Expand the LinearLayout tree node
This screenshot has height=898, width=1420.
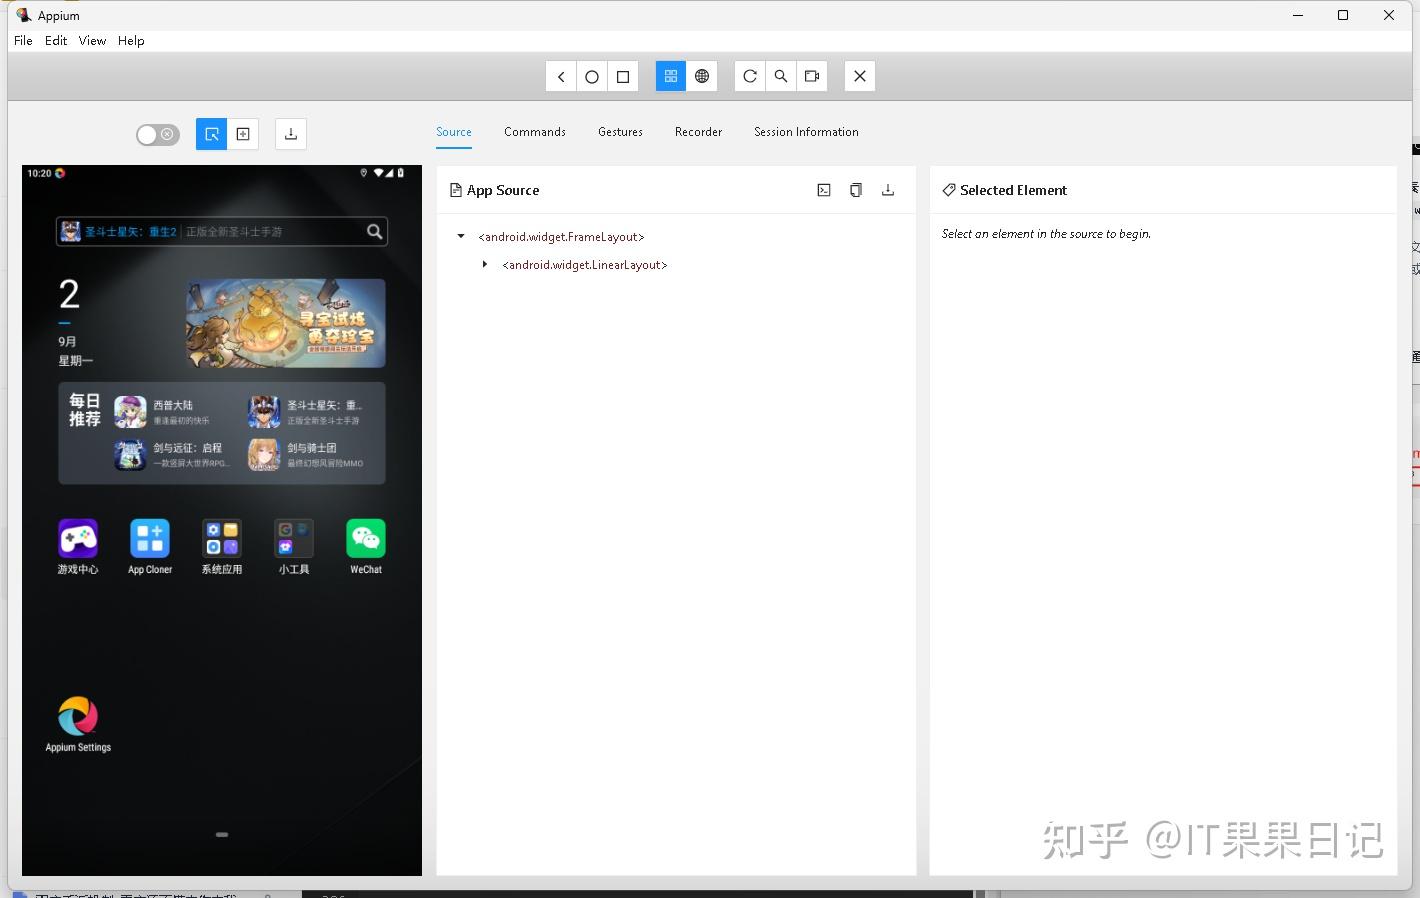pos(486,264)
